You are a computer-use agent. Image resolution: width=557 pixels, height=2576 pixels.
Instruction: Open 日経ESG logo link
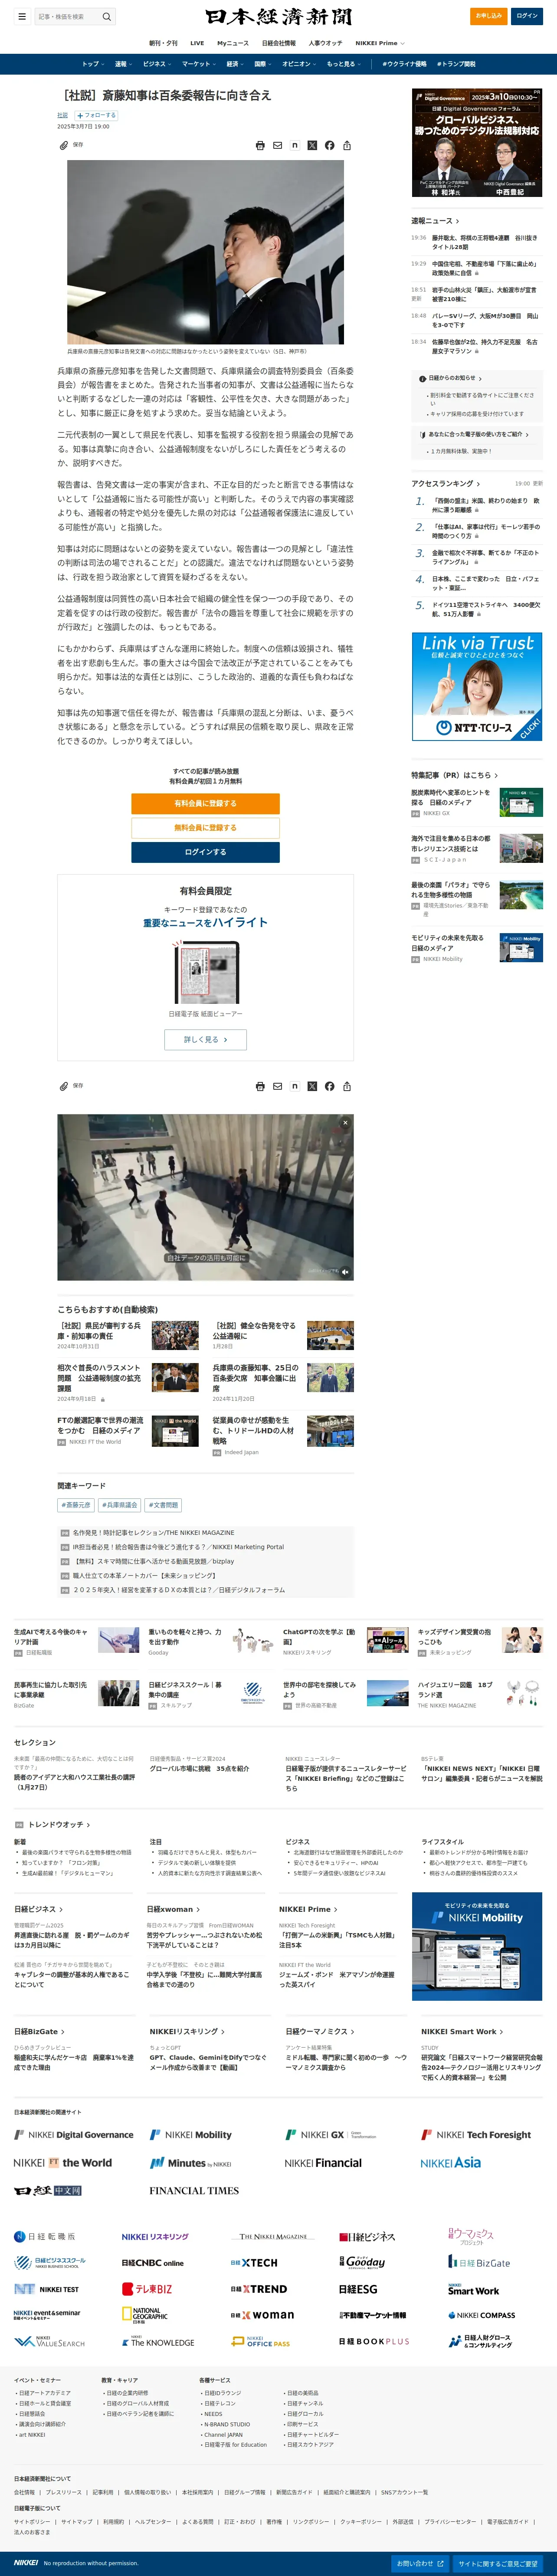(x=358, y=2289)
